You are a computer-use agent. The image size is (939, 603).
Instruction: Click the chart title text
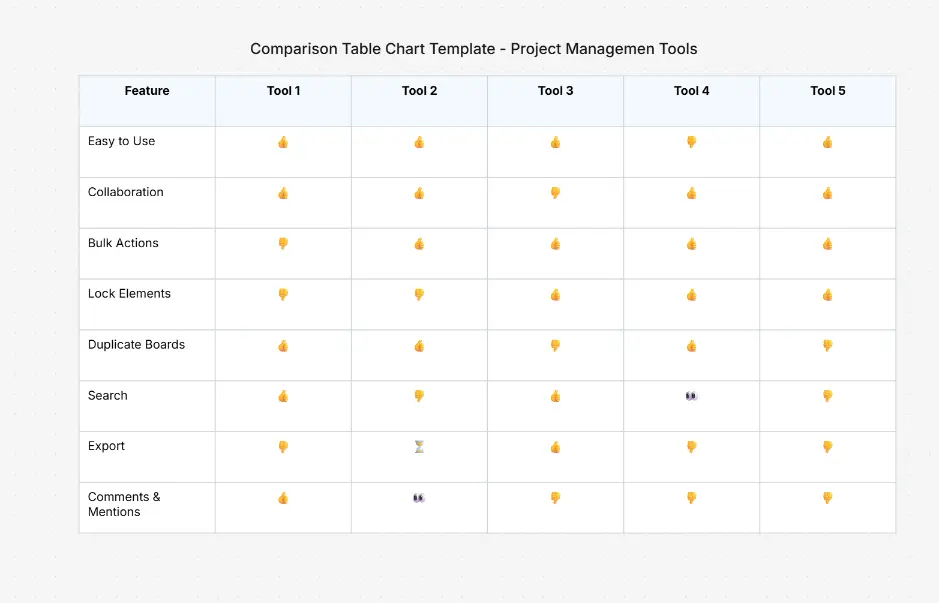473,49
